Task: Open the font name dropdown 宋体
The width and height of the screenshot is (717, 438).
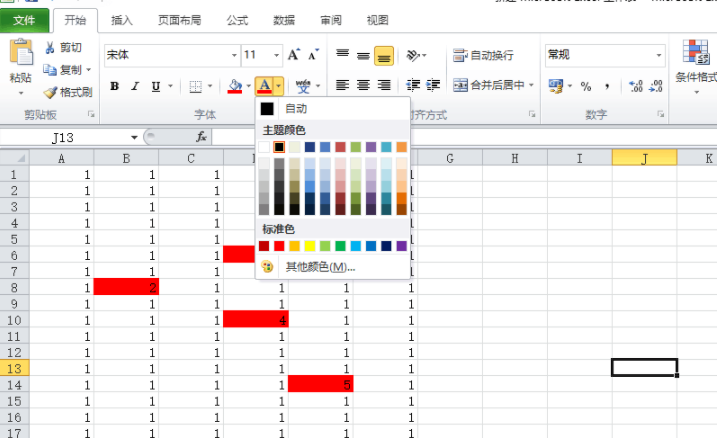Action: (x=234, y=55)
